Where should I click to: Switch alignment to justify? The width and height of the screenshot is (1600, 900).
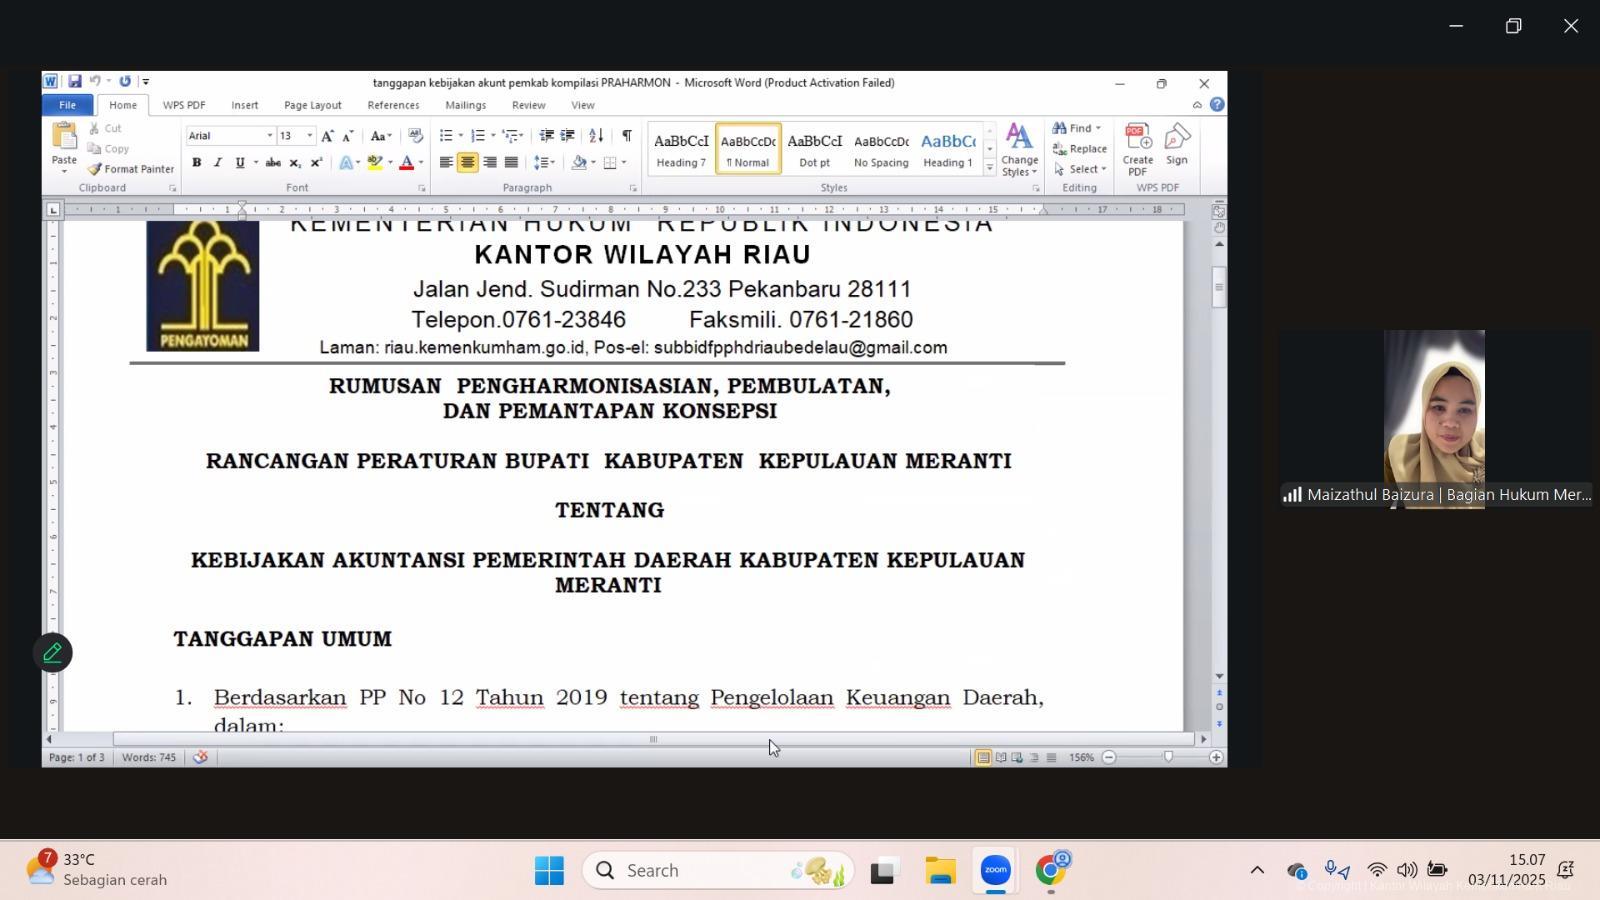coord(511,162)
